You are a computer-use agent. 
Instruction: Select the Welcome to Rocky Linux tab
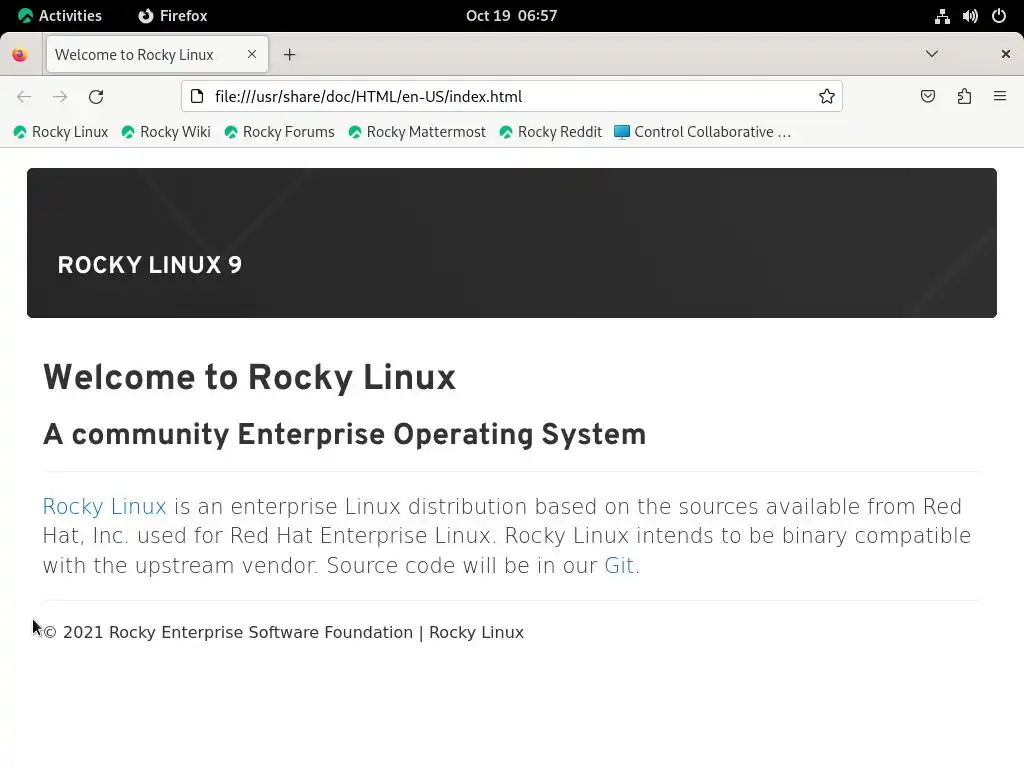pyautogui.click(x=157, y=55)
